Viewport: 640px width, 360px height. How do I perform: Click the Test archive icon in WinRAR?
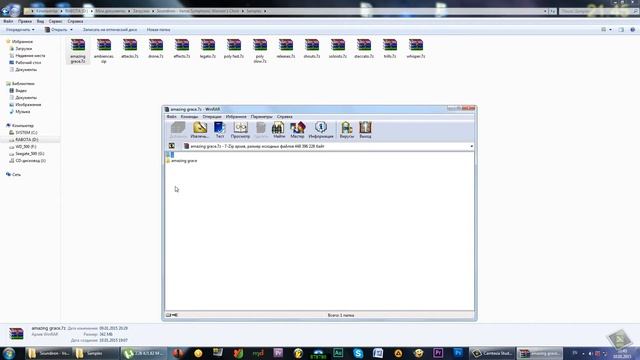(x=220, y=130)
